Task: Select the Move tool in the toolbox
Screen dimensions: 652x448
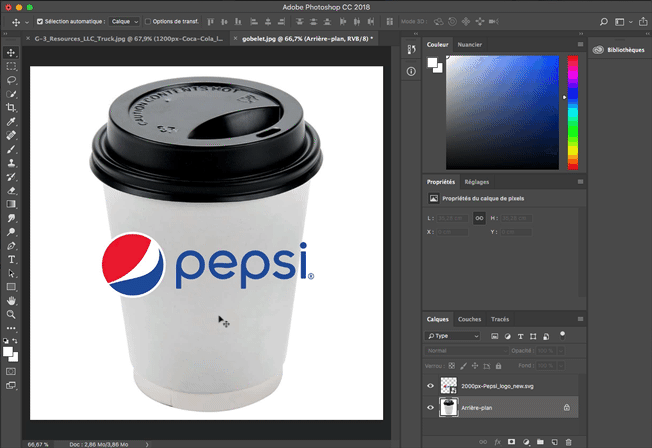Action: [11, 52]
